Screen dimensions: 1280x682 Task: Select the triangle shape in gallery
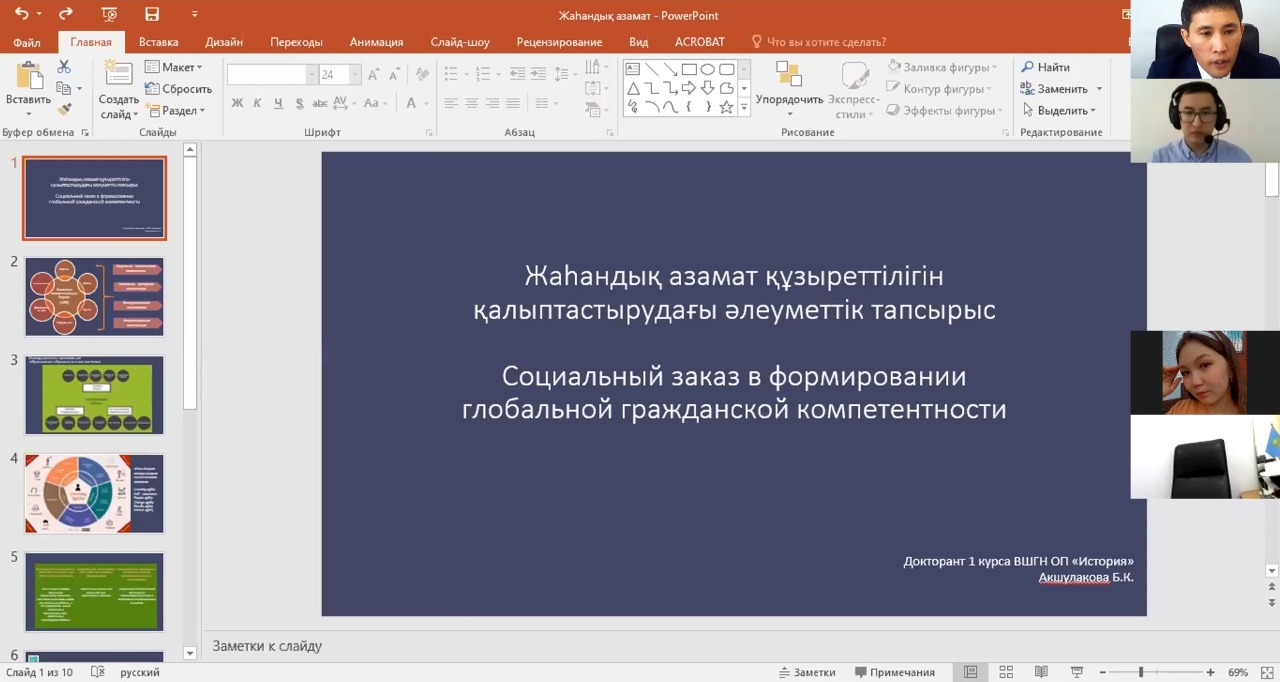(633, 88)
